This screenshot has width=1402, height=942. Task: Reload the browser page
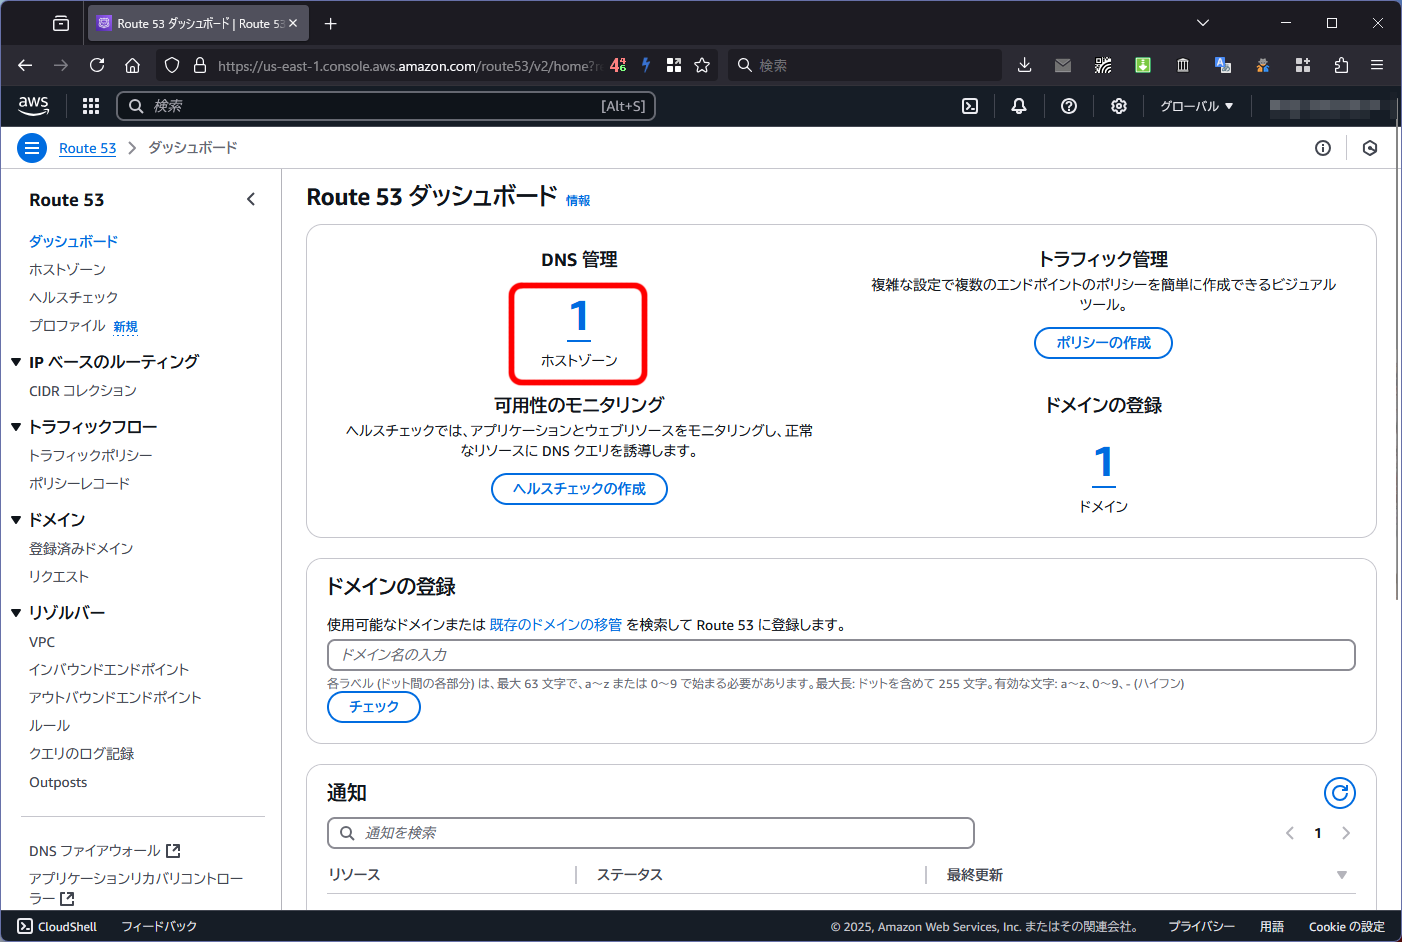[x=97, y=65]
